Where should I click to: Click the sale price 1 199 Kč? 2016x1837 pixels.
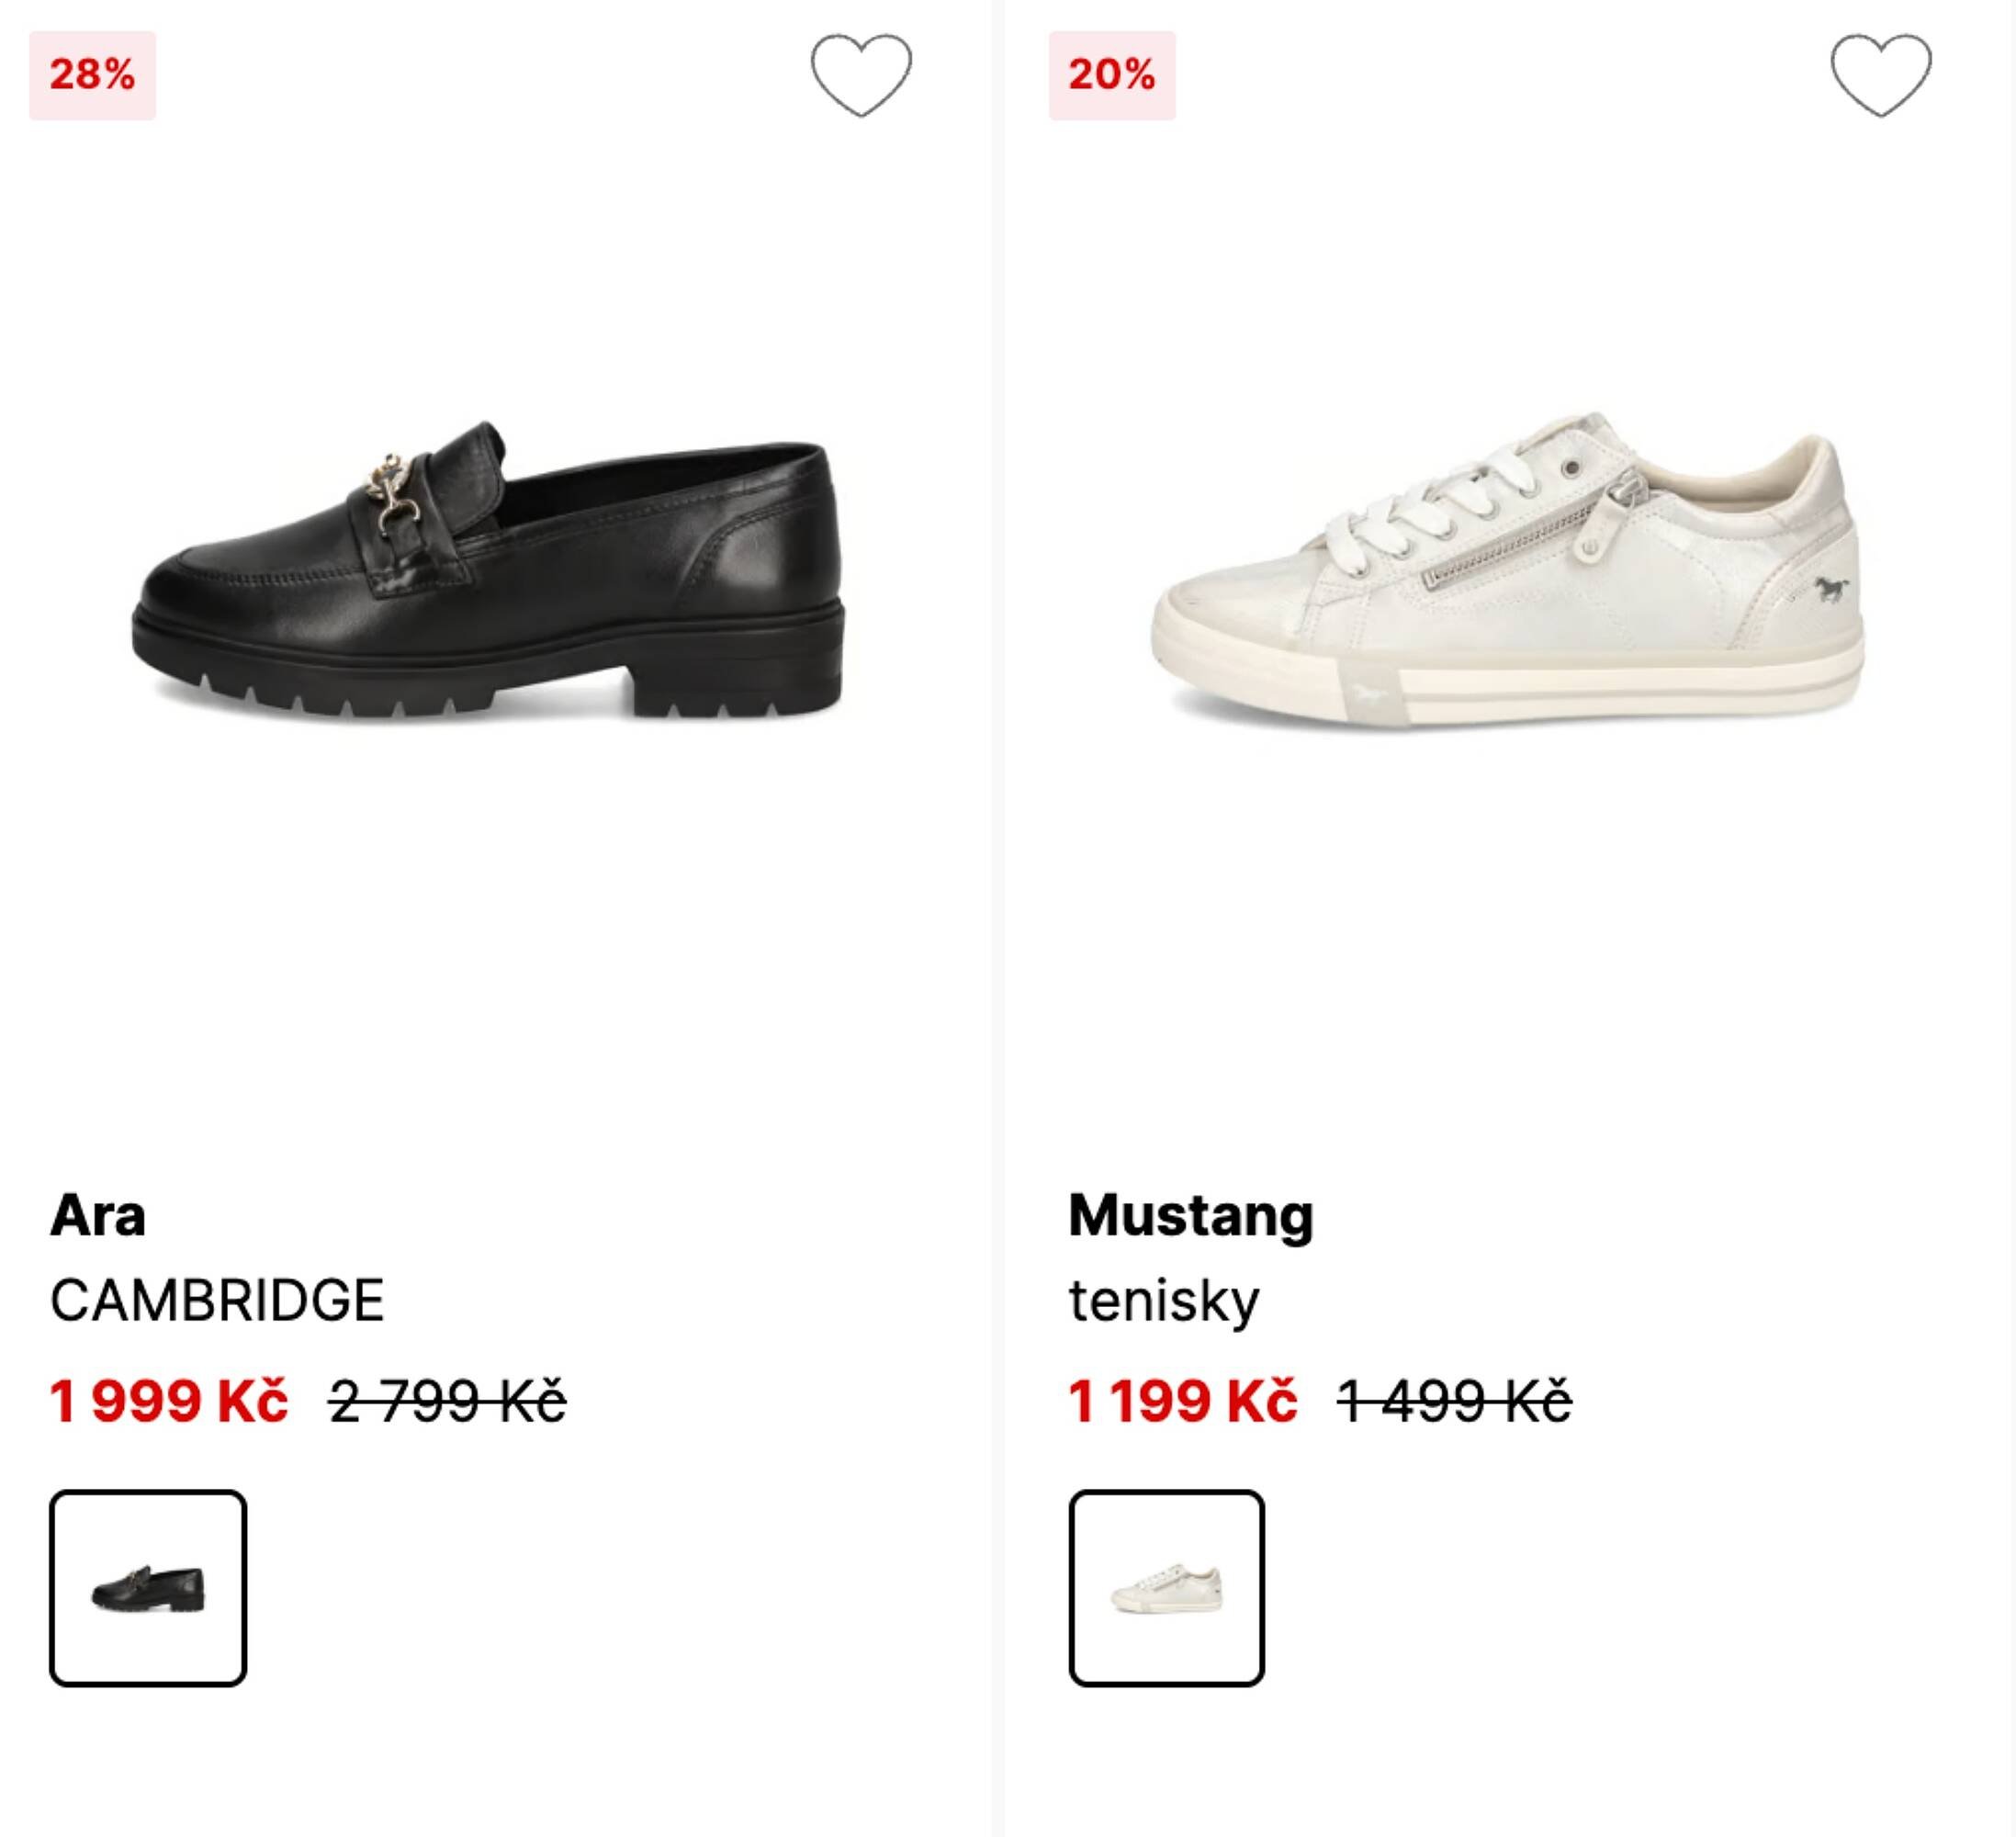click(x=1182, y=1400)
